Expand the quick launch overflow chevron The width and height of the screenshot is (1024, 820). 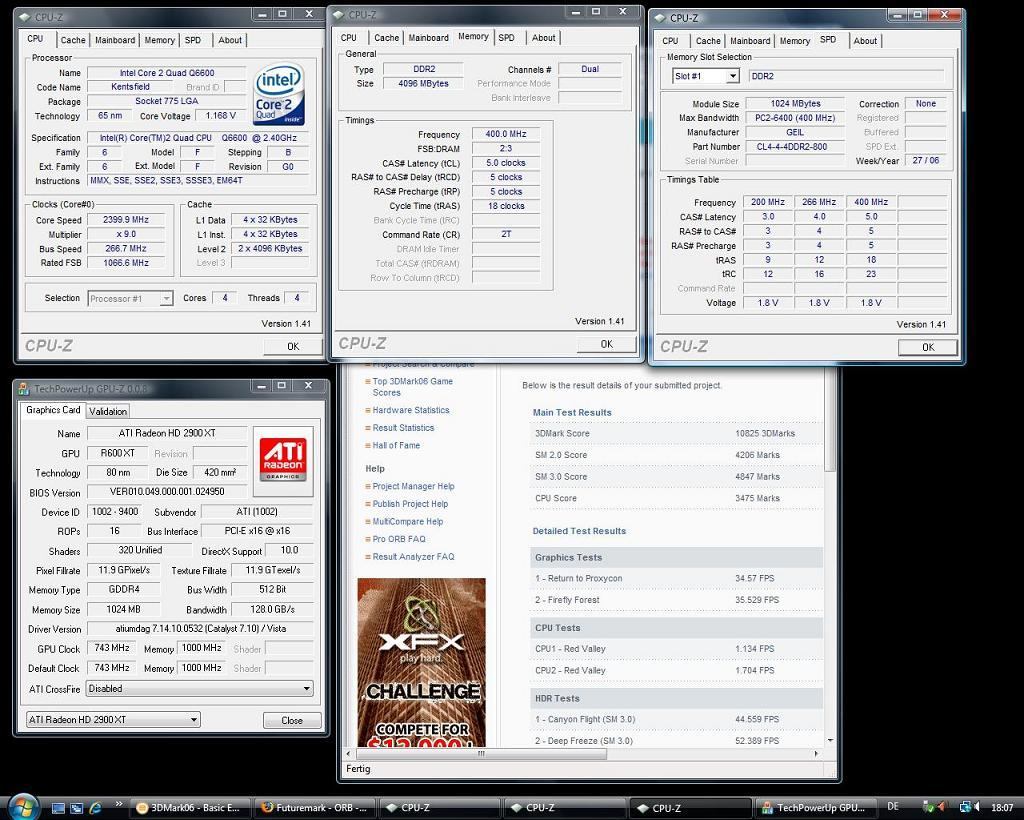pos(118,804)
